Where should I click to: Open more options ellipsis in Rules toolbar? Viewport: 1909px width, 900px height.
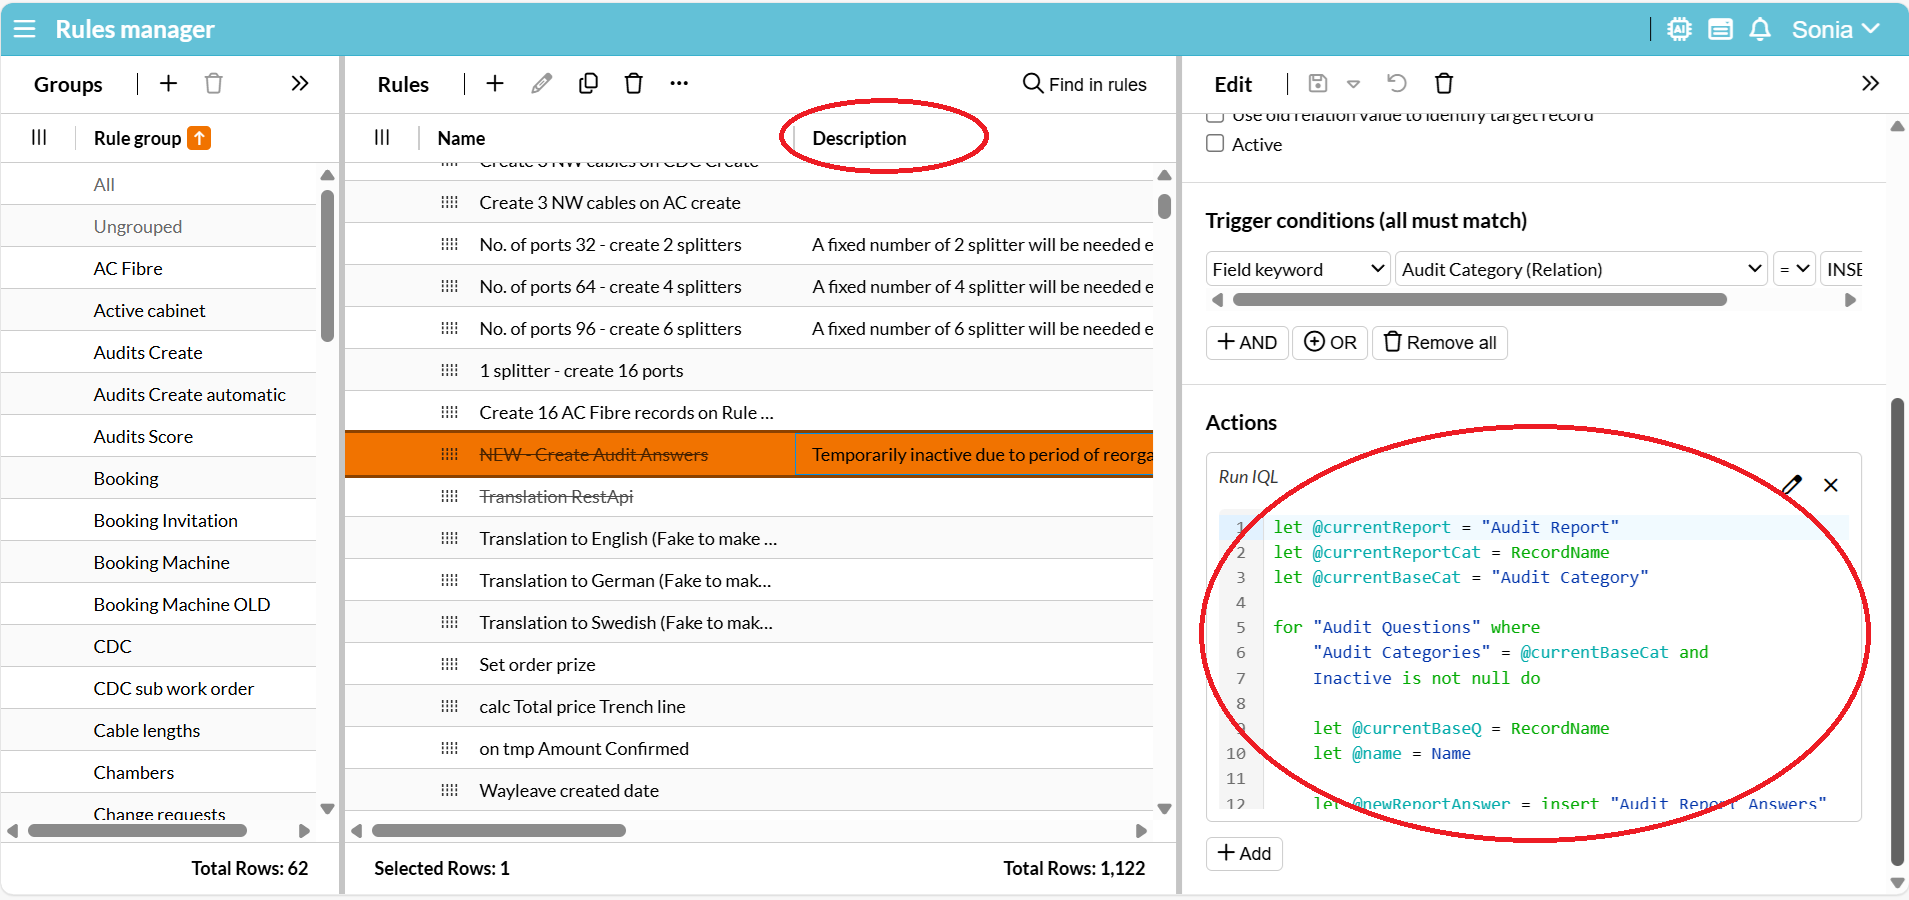679,84
